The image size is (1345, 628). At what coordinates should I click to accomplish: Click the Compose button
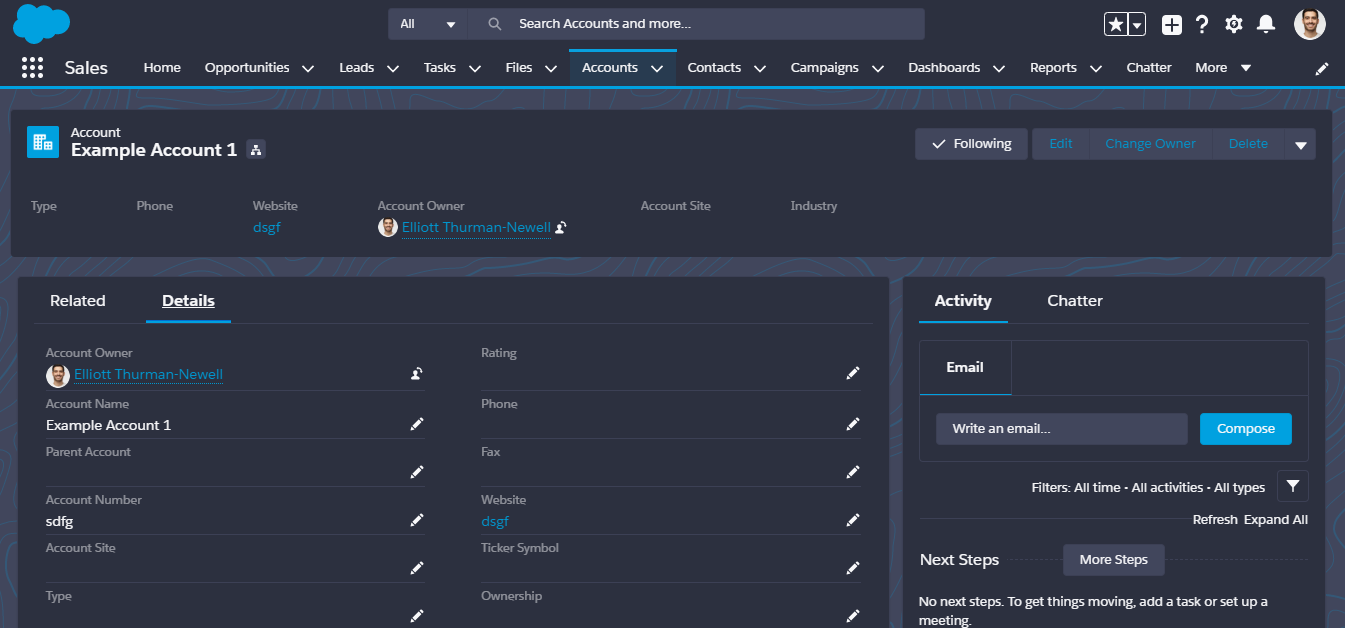[1245, 428]
